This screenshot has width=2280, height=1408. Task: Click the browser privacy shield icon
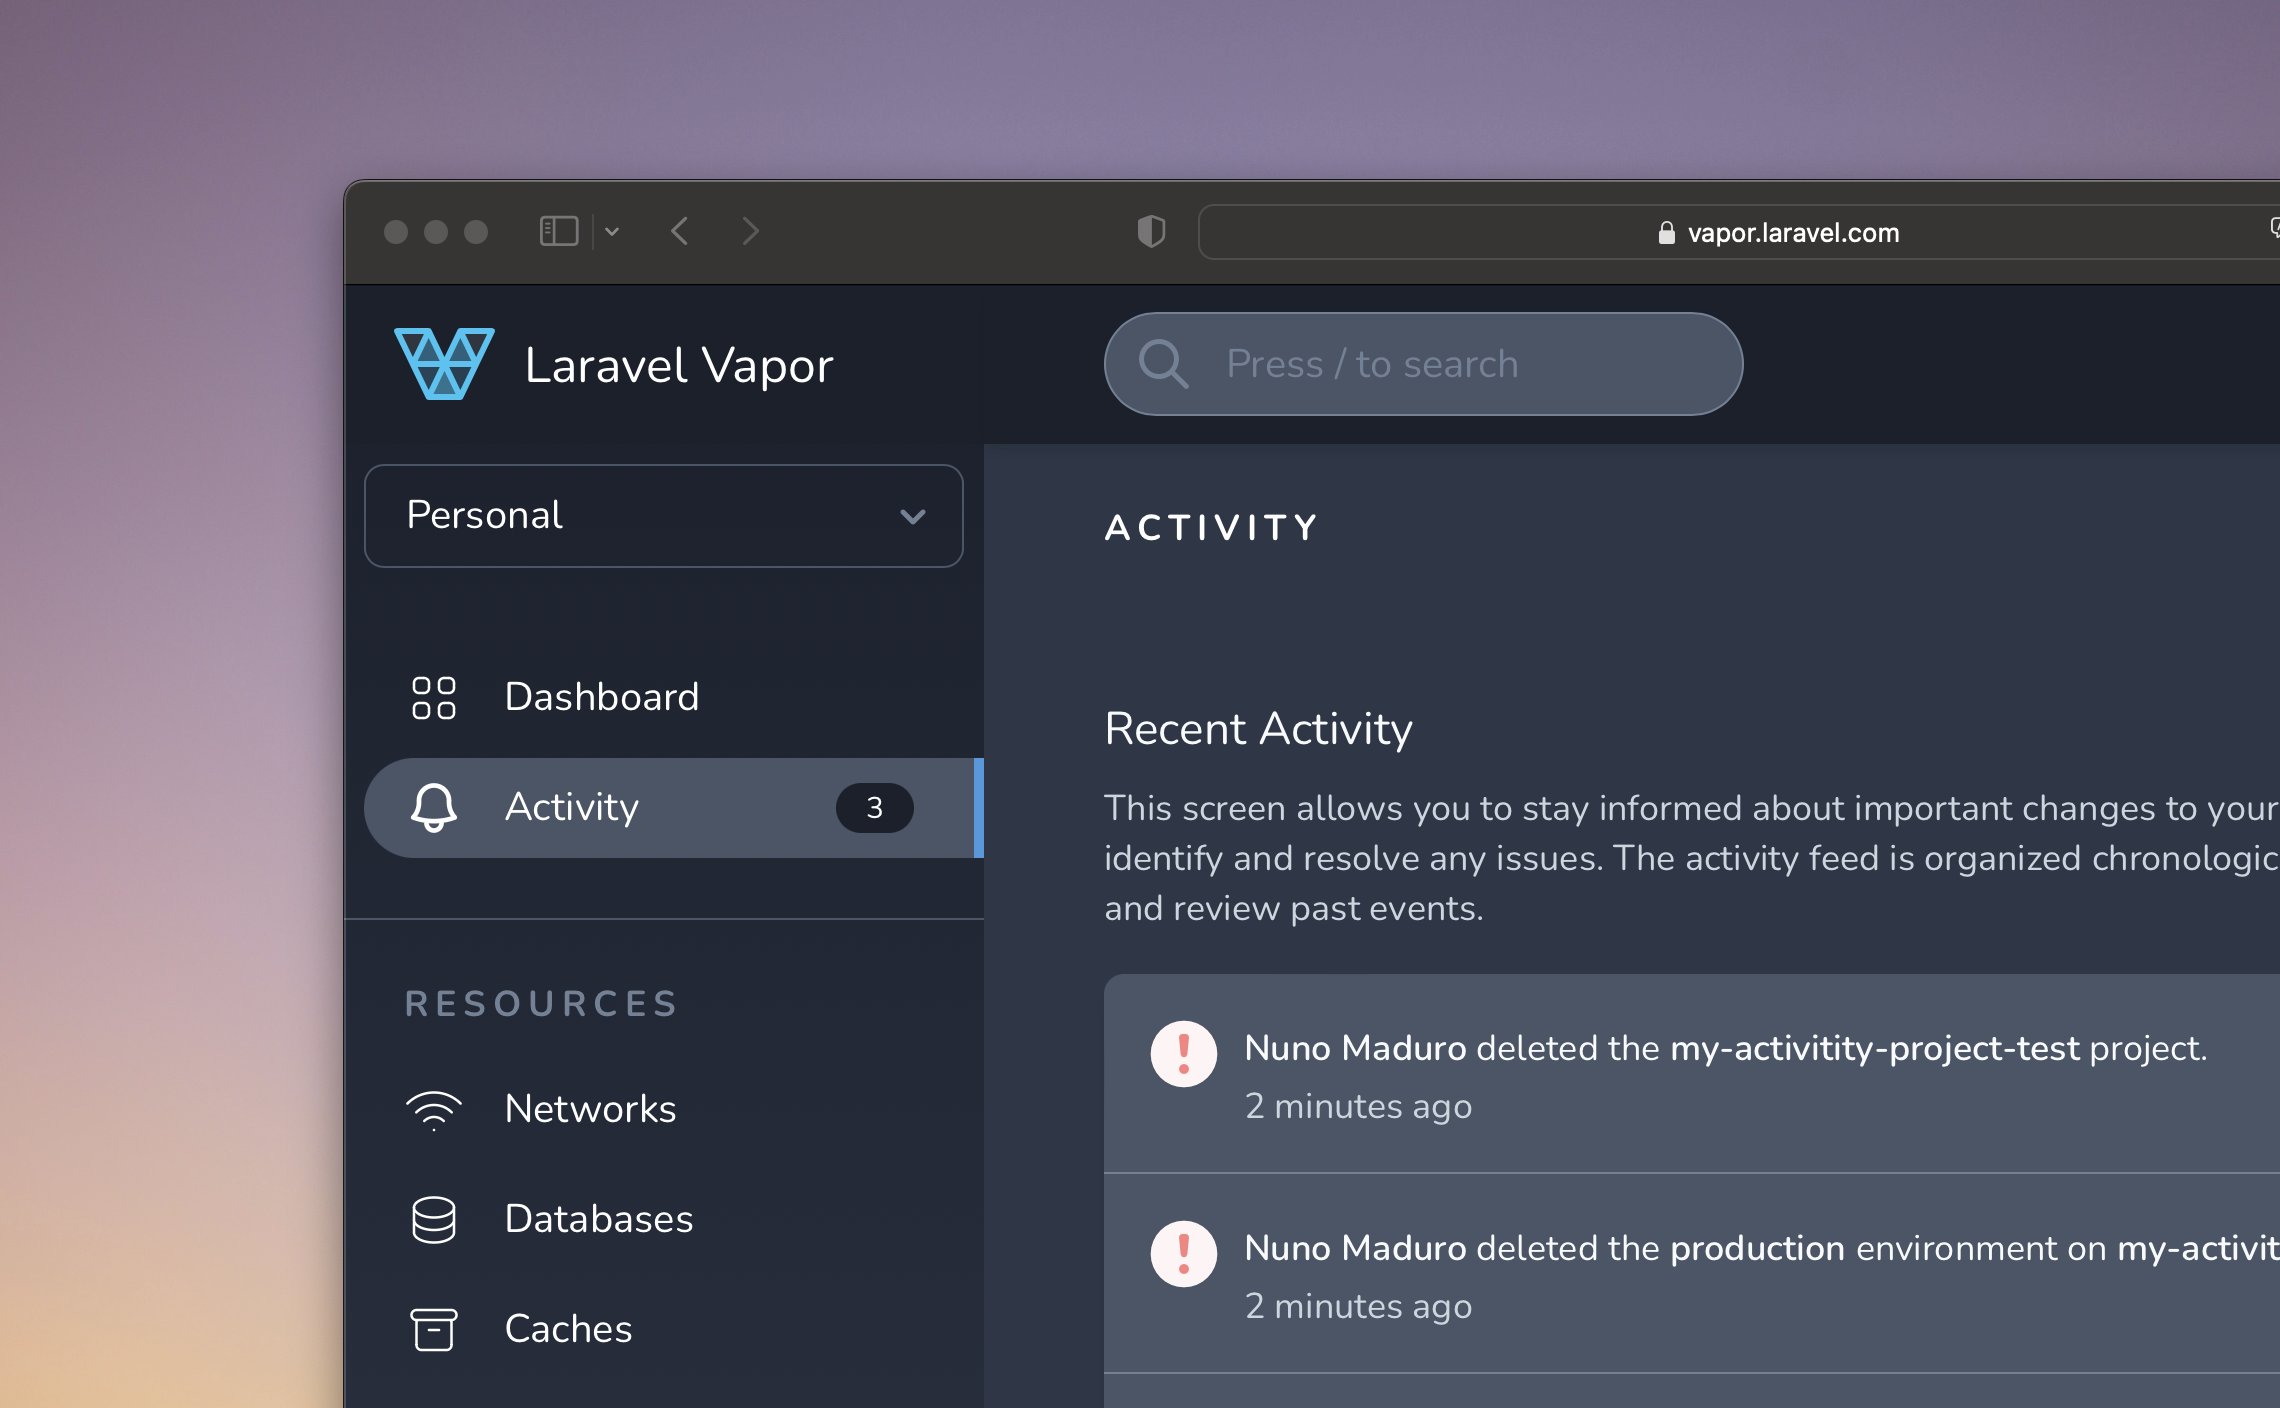pos(1151,232)
